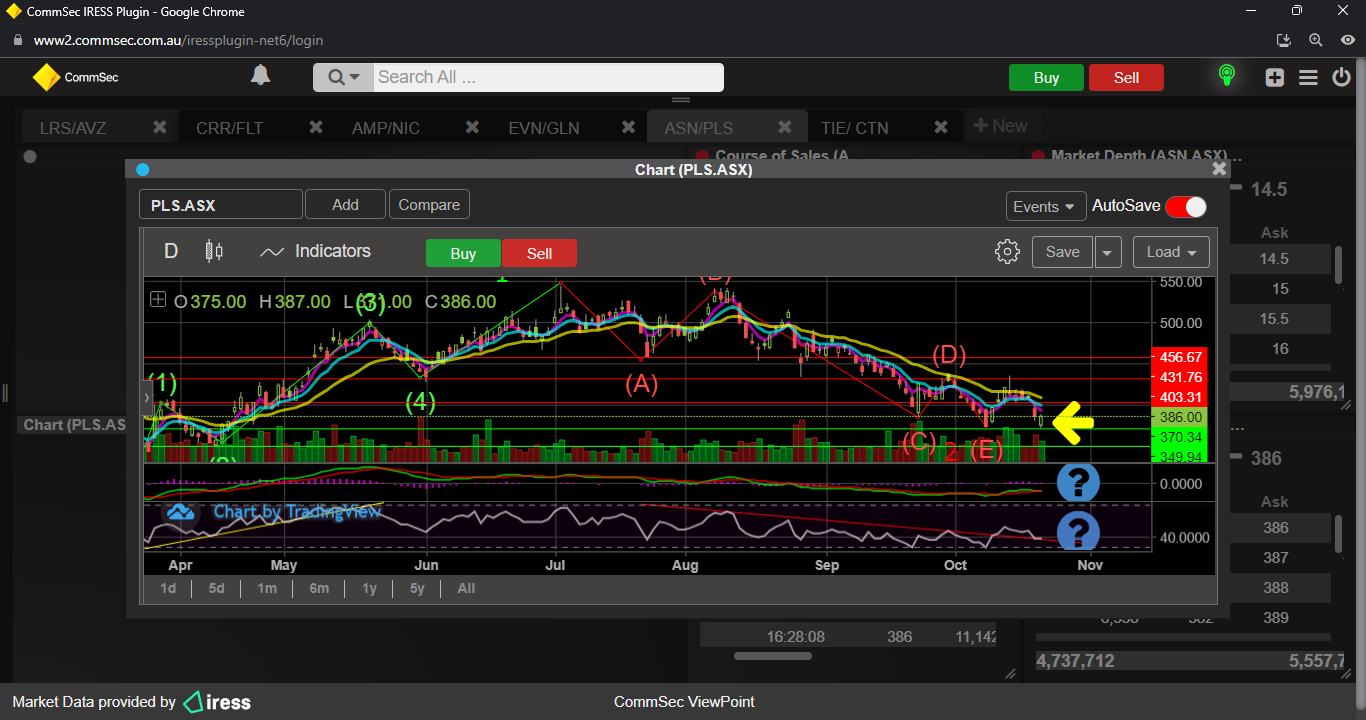Open the Indicators menu
This screenshot has width=1366, height=720.
coord(315,252)
